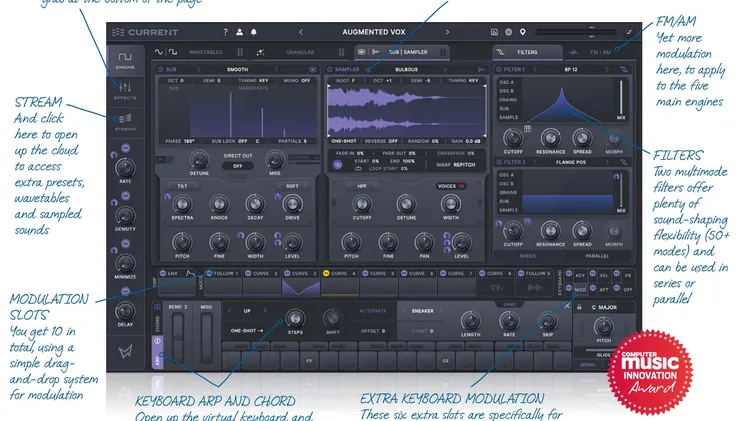Click the Filter 1 routing curve icon
The height and width of the screenshot is (421, 750).
click(624, 69)
